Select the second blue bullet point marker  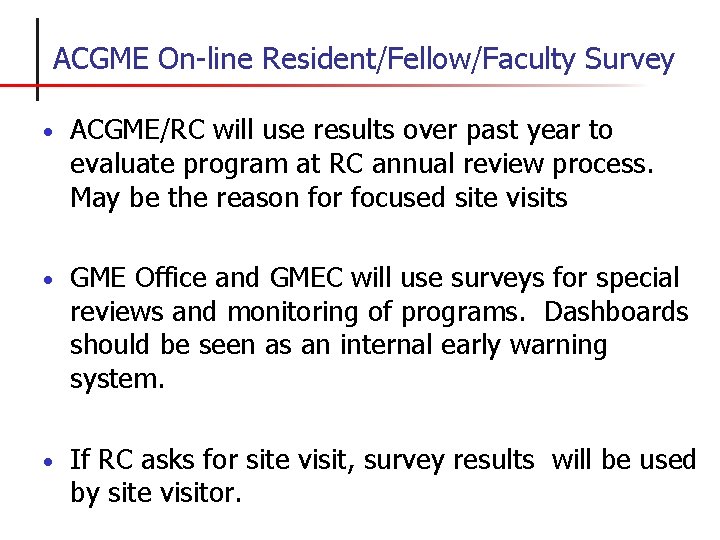48,280
